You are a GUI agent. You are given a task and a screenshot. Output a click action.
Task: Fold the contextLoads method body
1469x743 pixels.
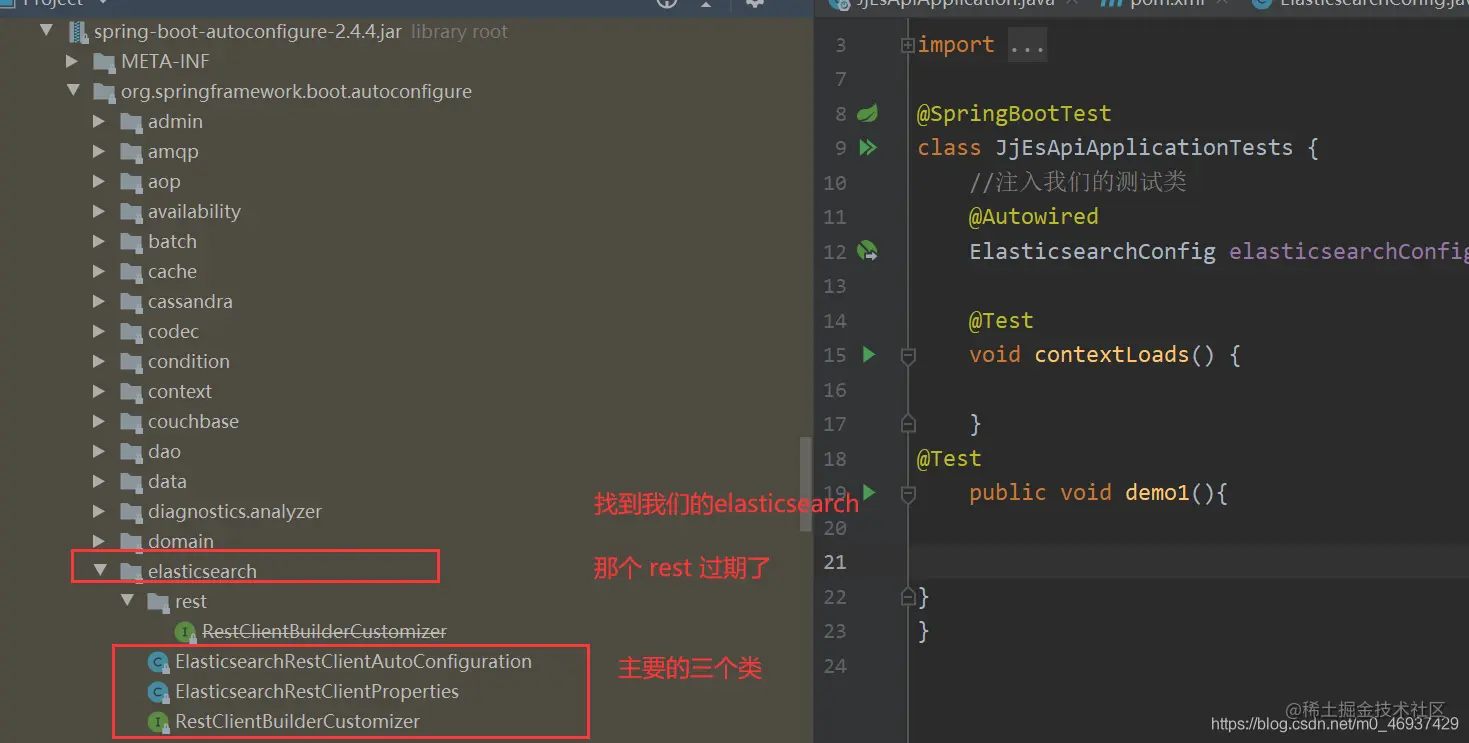(x=908, y=355)
